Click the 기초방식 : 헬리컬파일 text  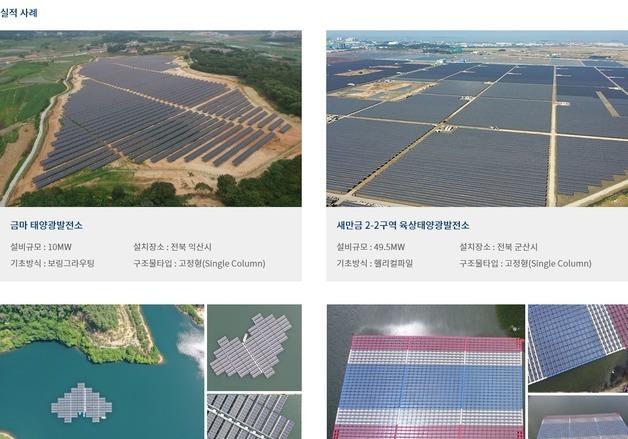375,264
